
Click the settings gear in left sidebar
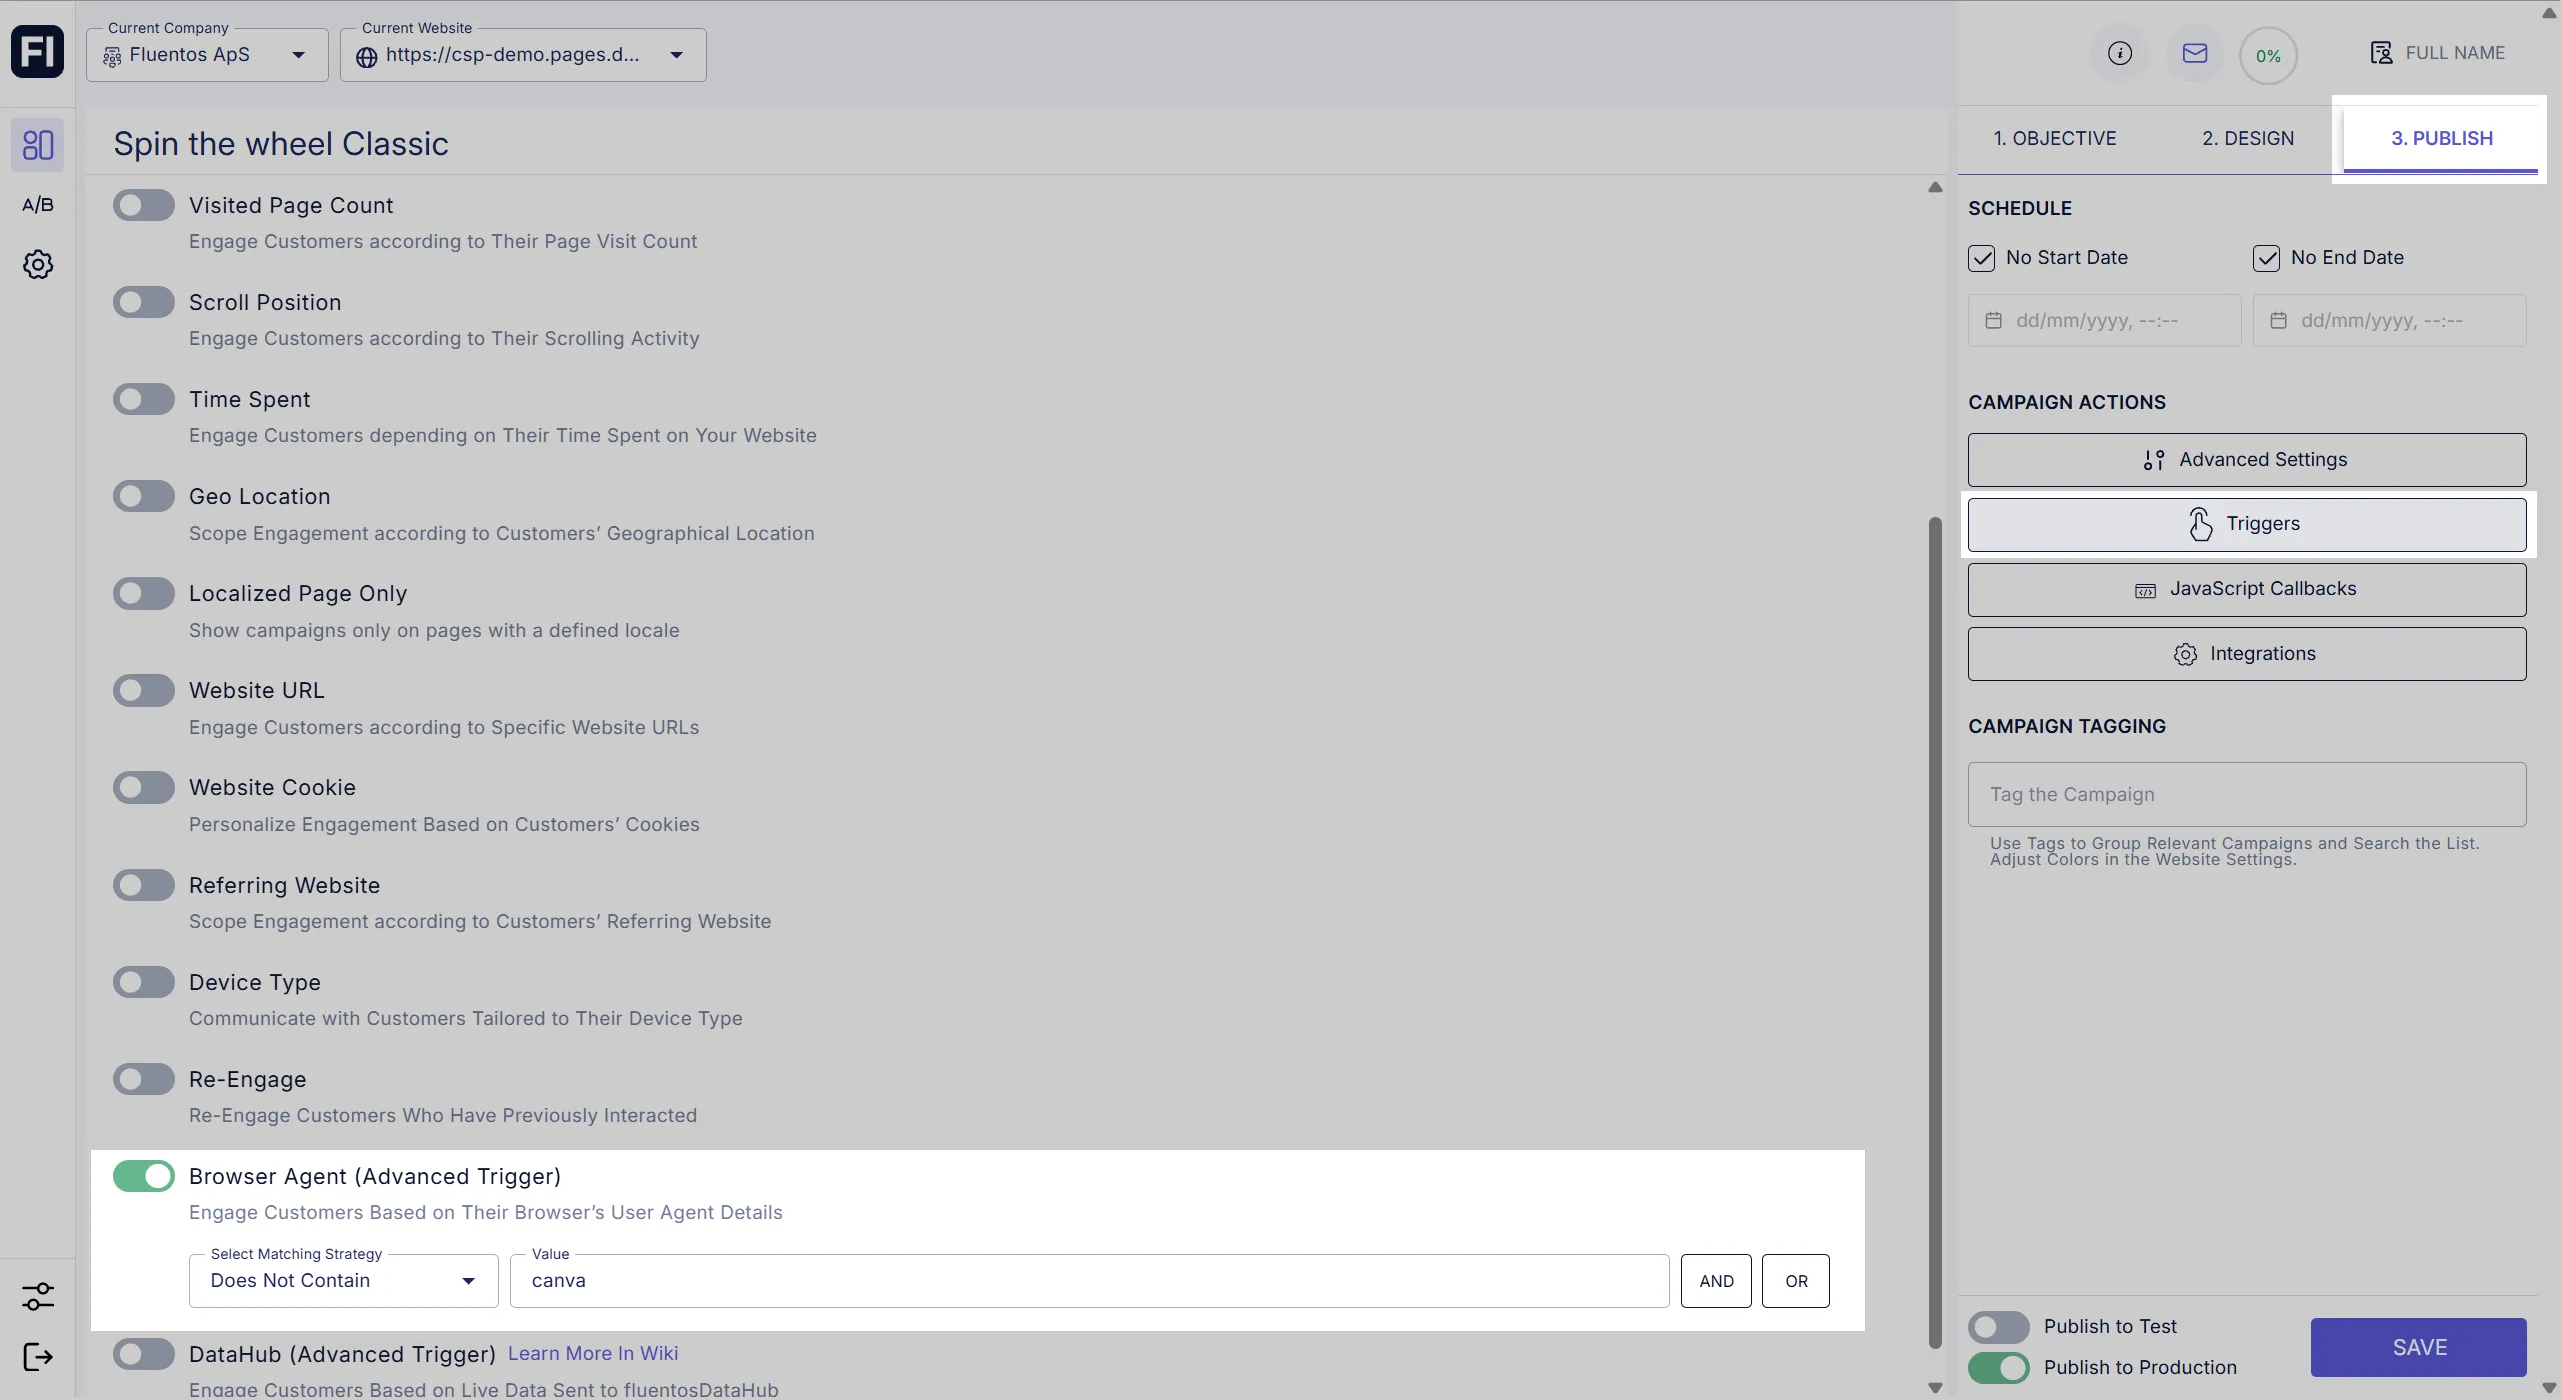[37, 265]
